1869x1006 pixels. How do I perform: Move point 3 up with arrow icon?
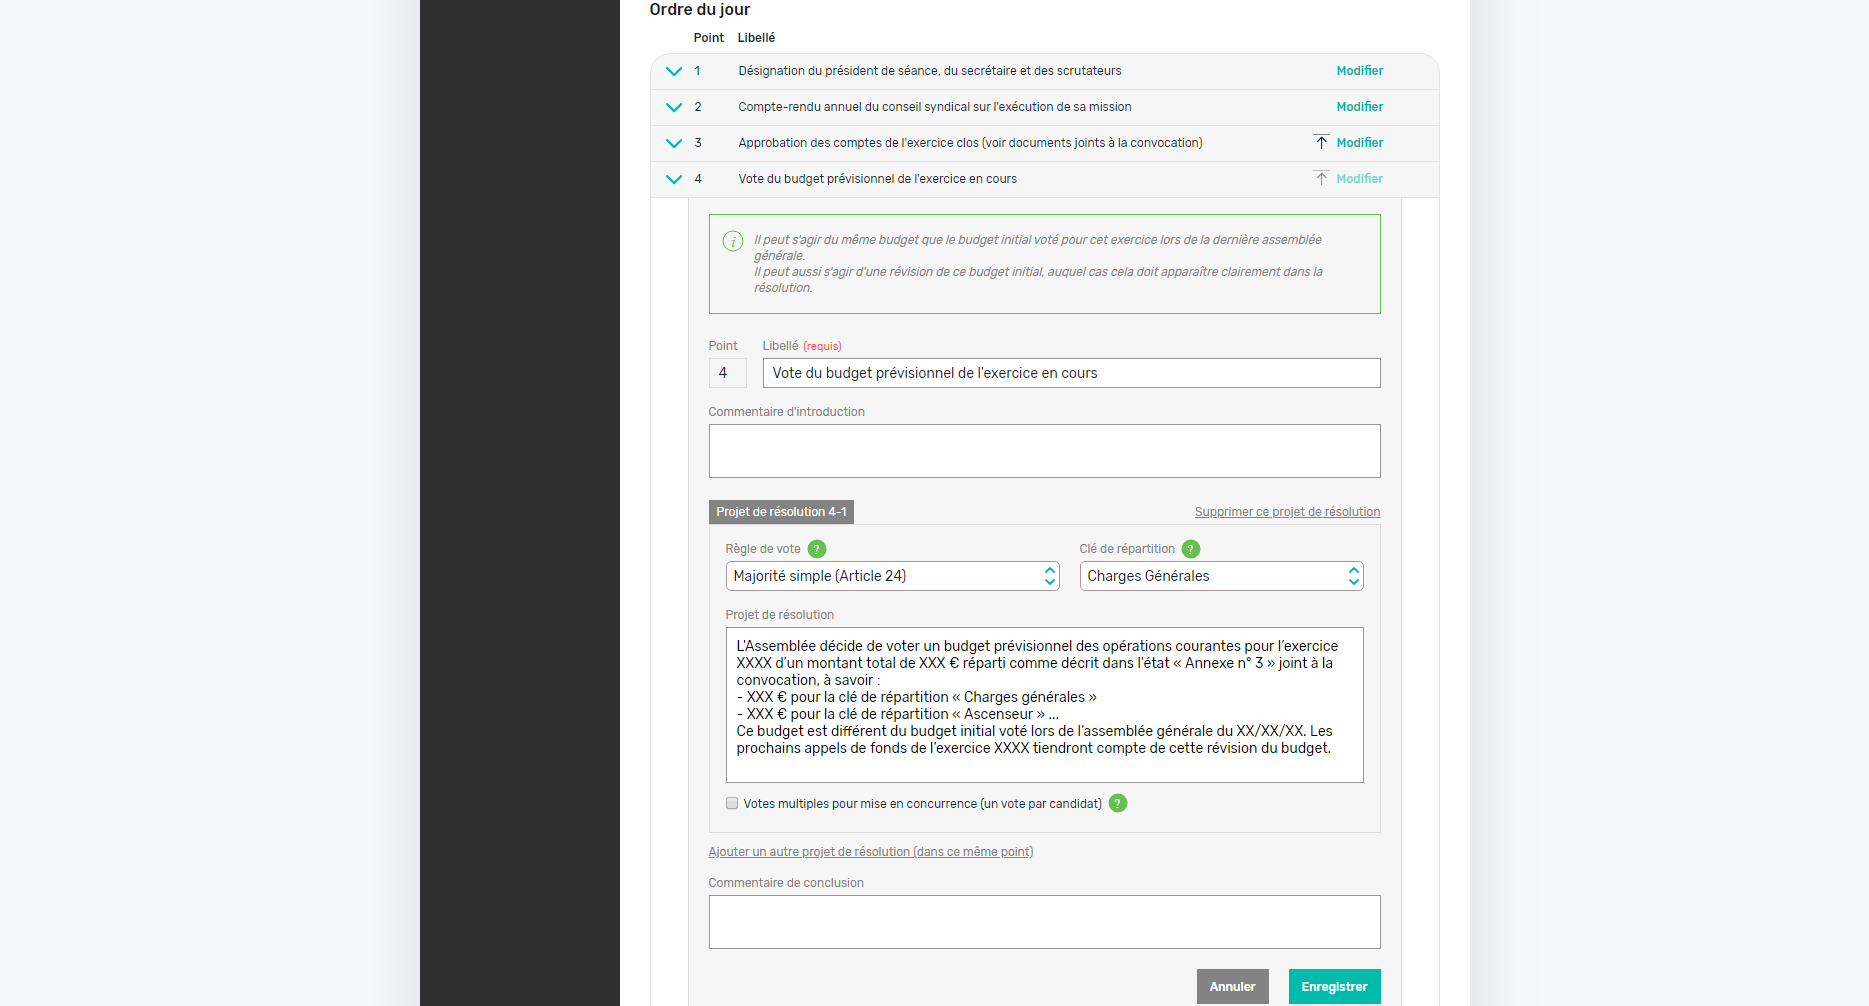[x=1321, y=143]
